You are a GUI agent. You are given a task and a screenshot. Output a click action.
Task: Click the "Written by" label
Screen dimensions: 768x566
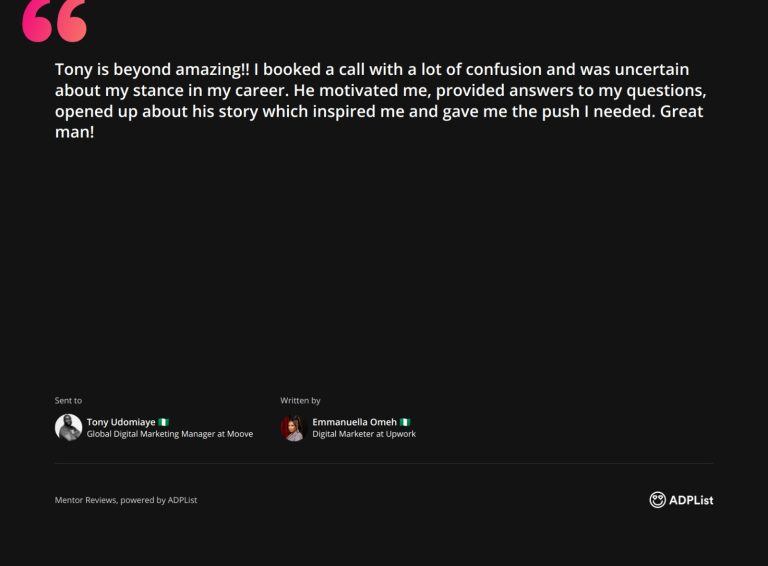coord(300,400)
